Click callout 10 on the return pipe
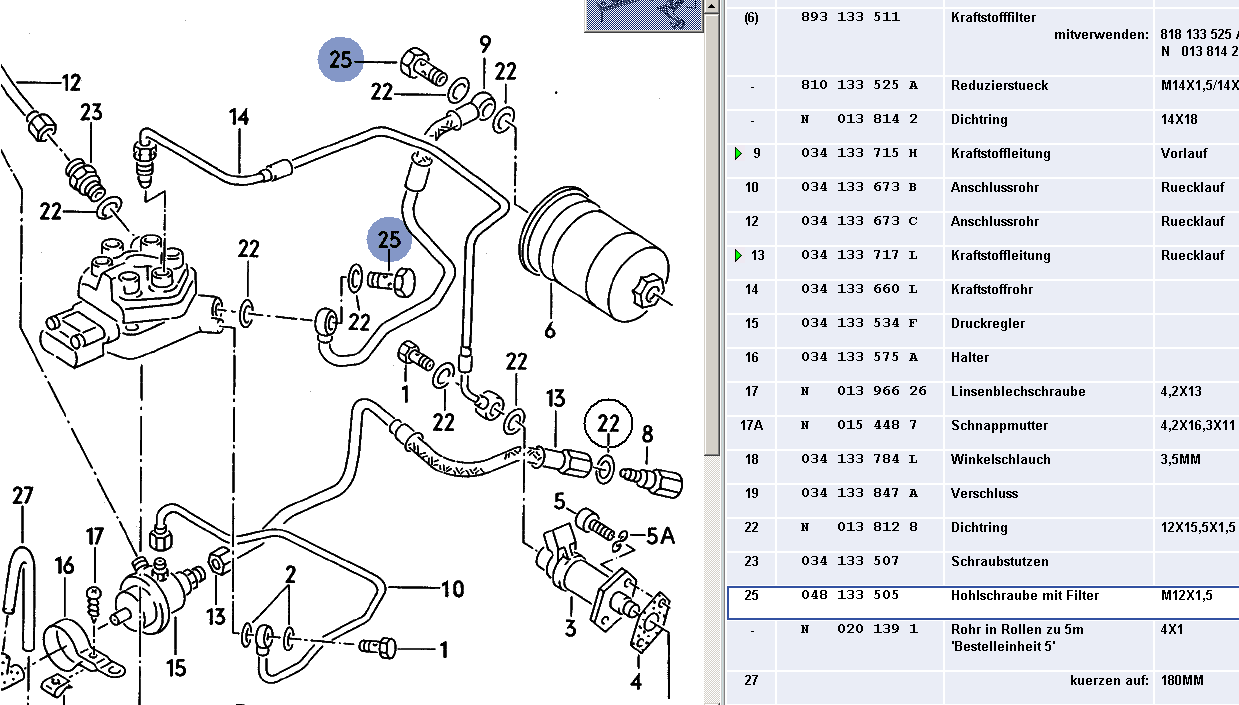Screen dimensions: 1239x705 point(452,589)
